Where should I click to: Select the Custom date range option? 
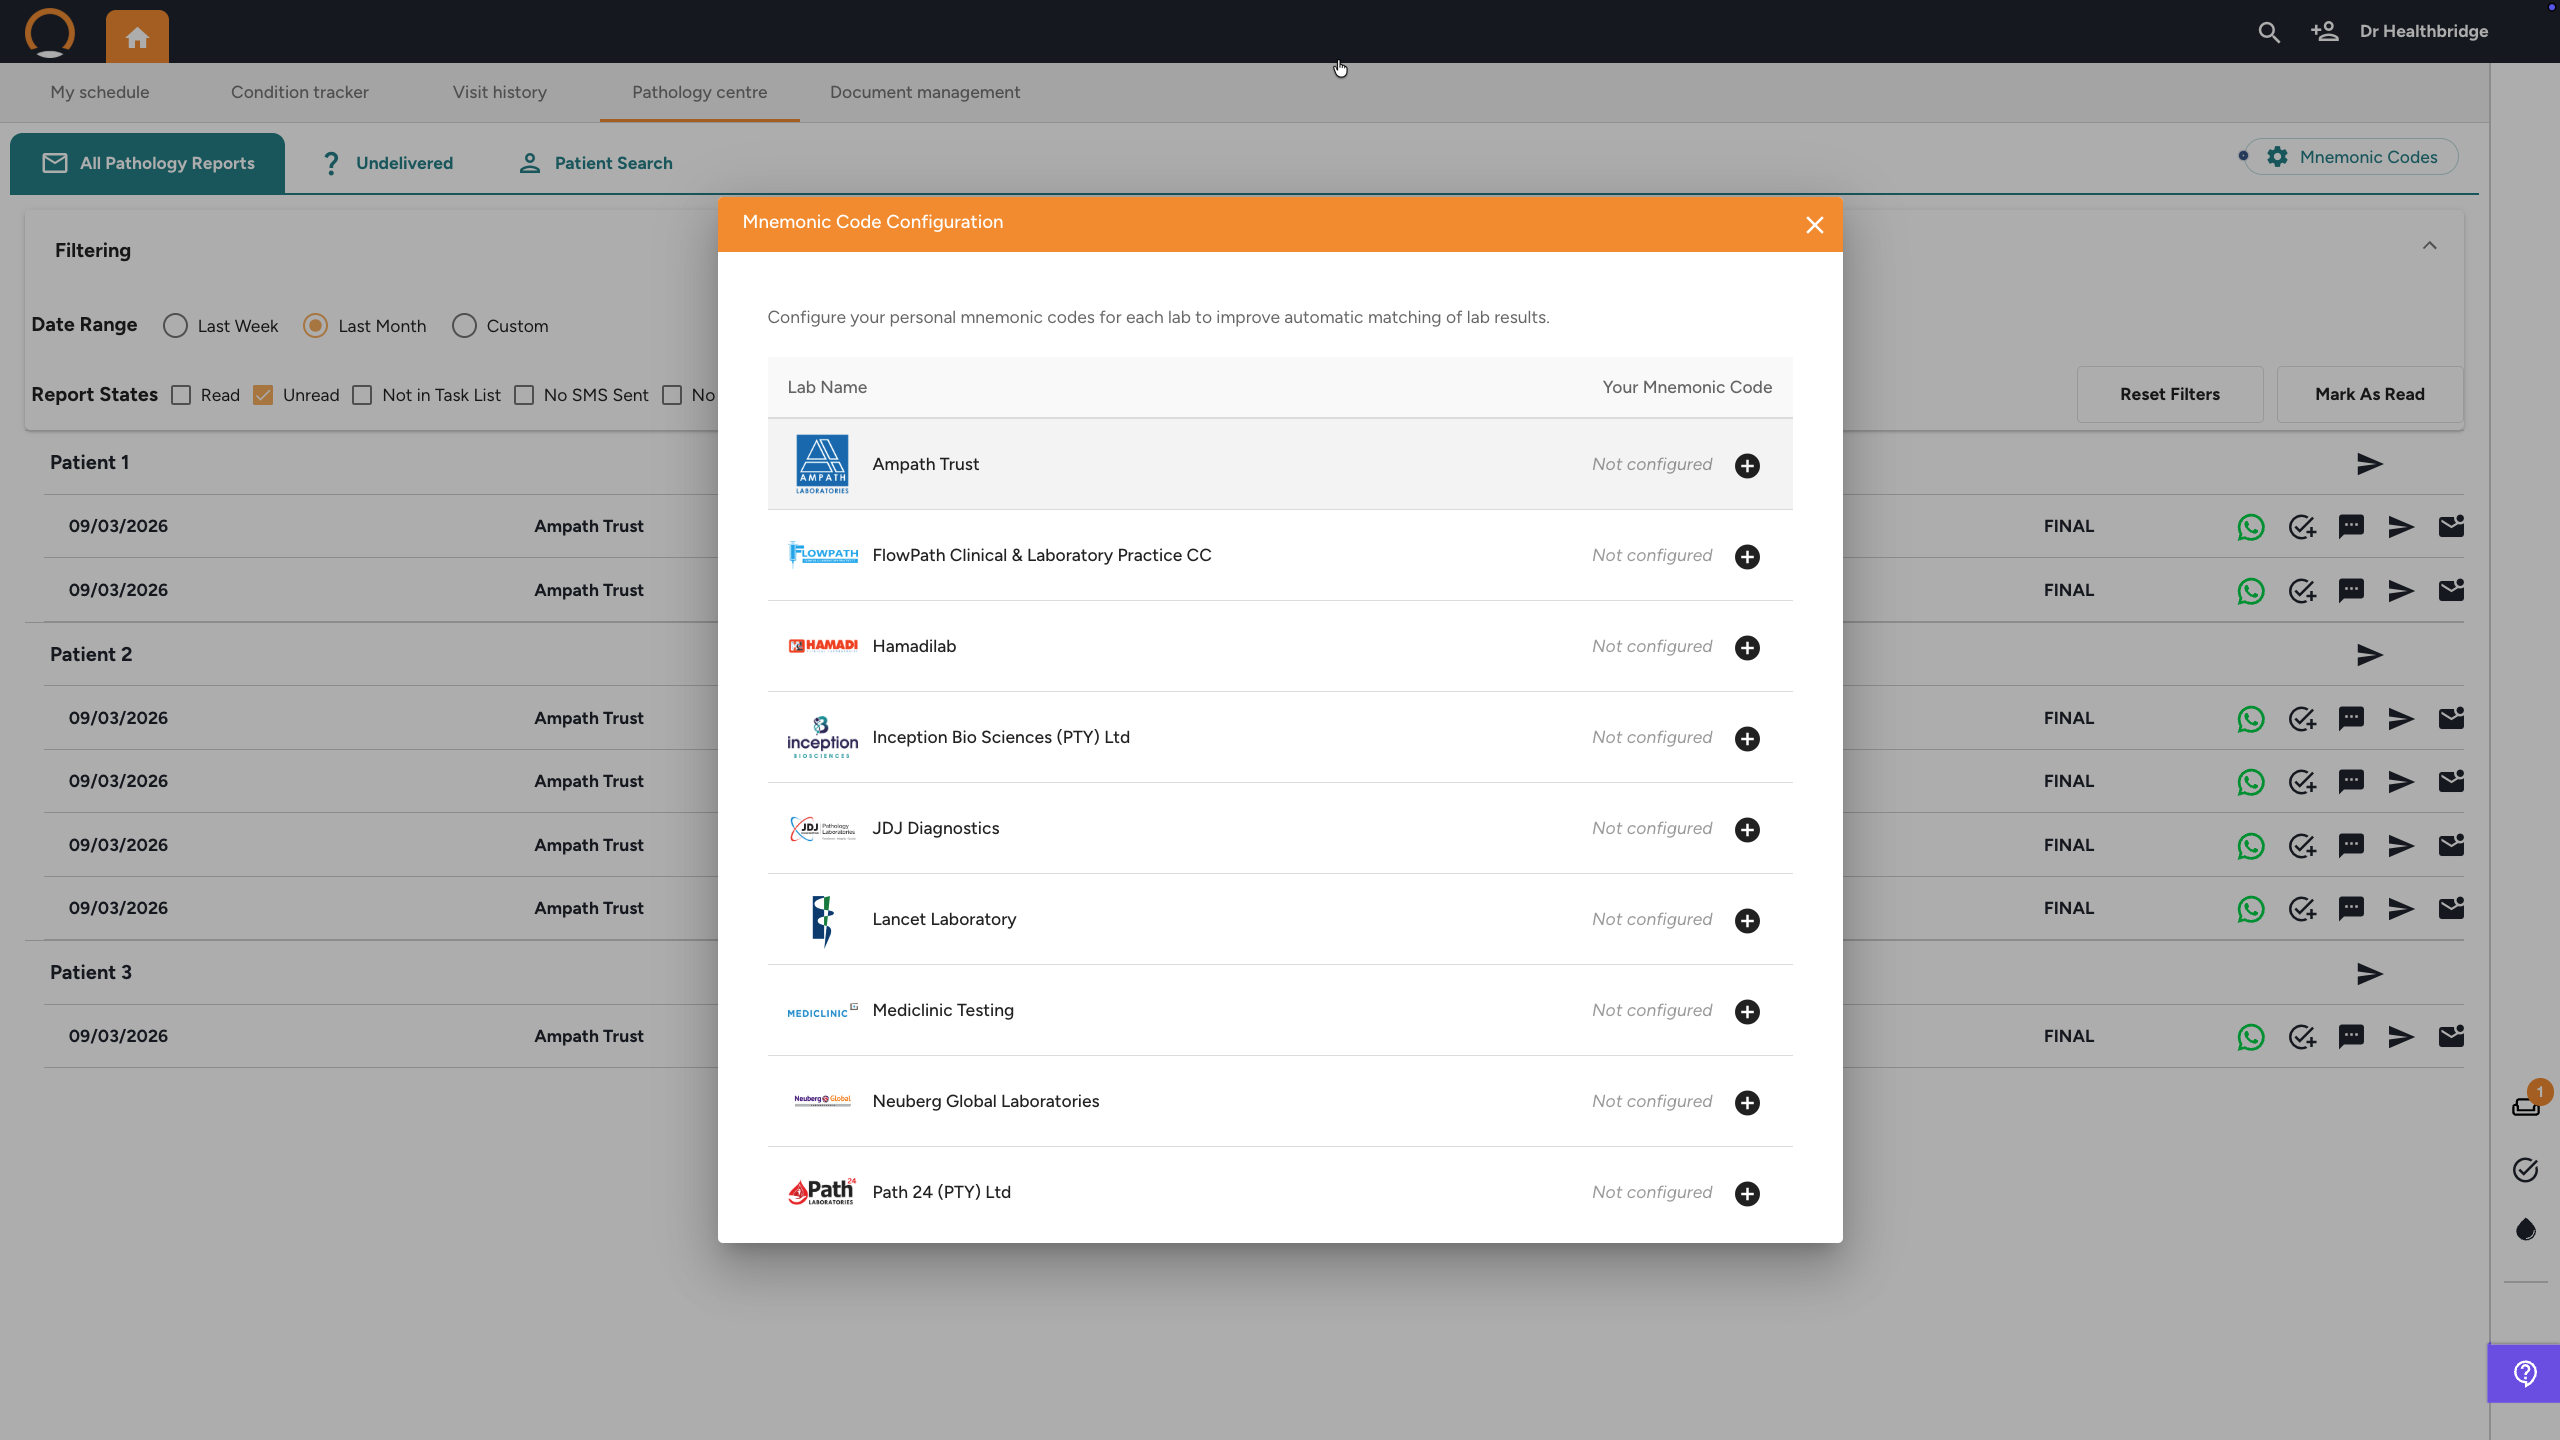[x=464, y=326]
